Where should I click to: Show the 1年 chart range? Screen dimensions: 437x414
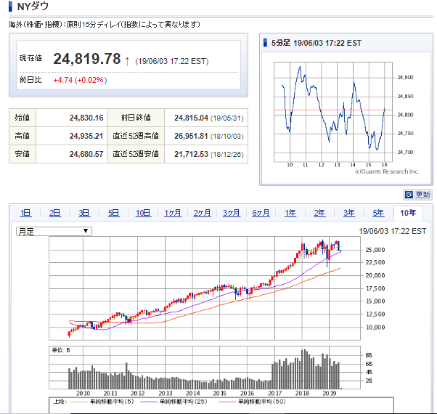(290, 213)
